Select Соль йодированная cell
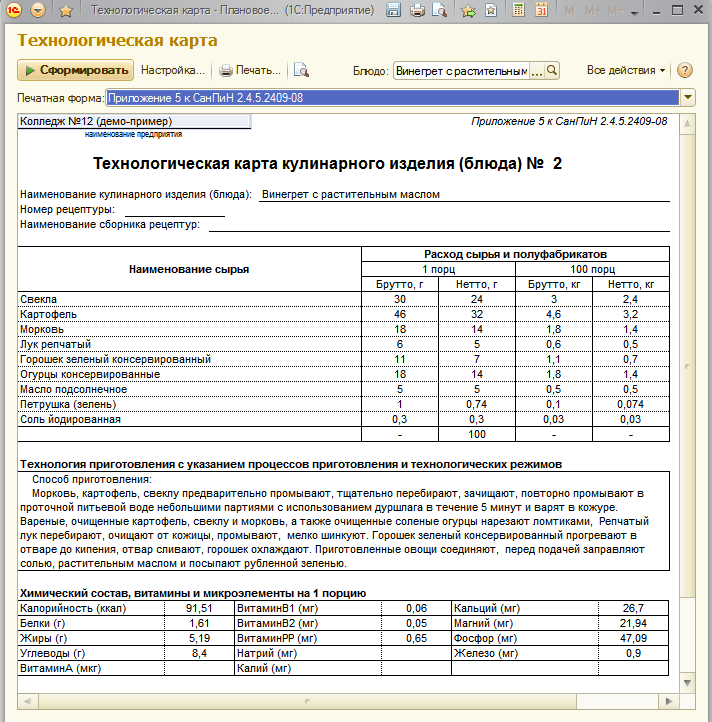 (189, 419)
